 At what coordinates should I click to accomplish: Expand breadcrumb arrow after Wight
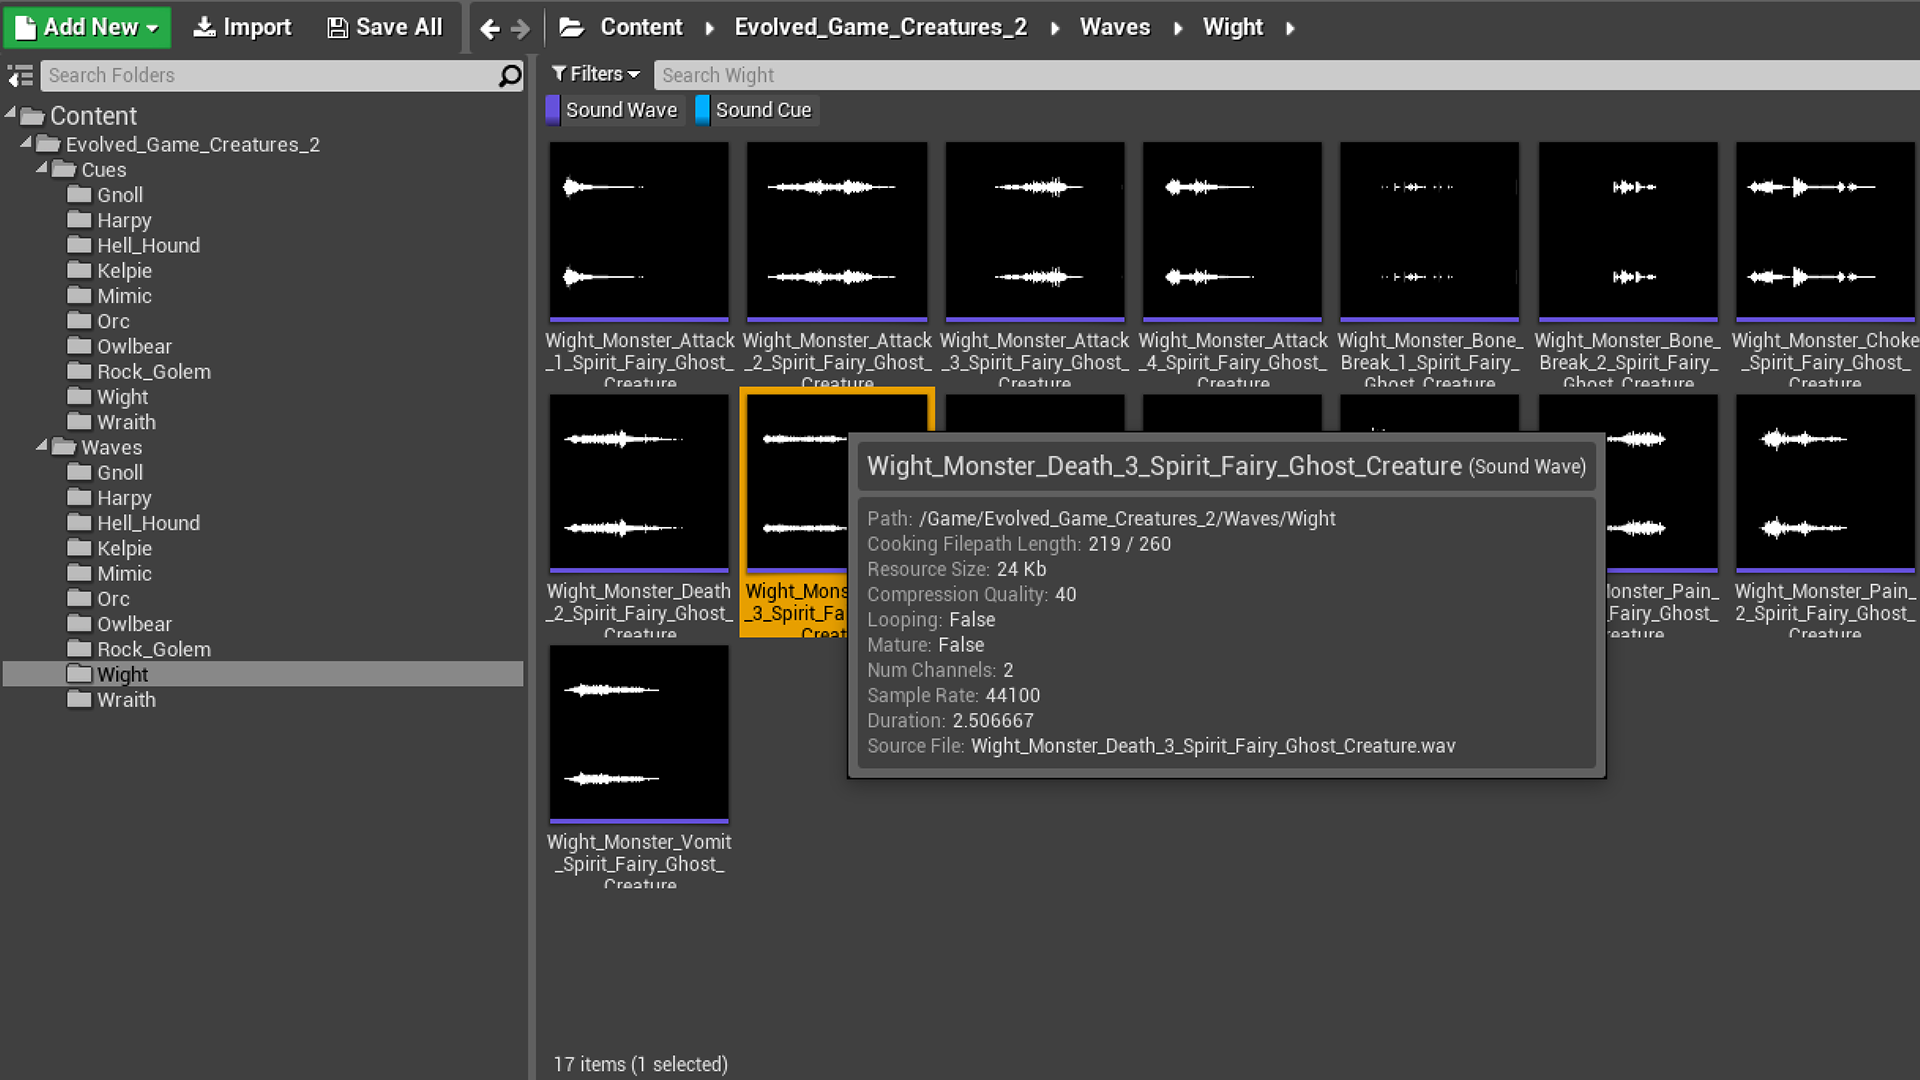(x=1290, y=28)
